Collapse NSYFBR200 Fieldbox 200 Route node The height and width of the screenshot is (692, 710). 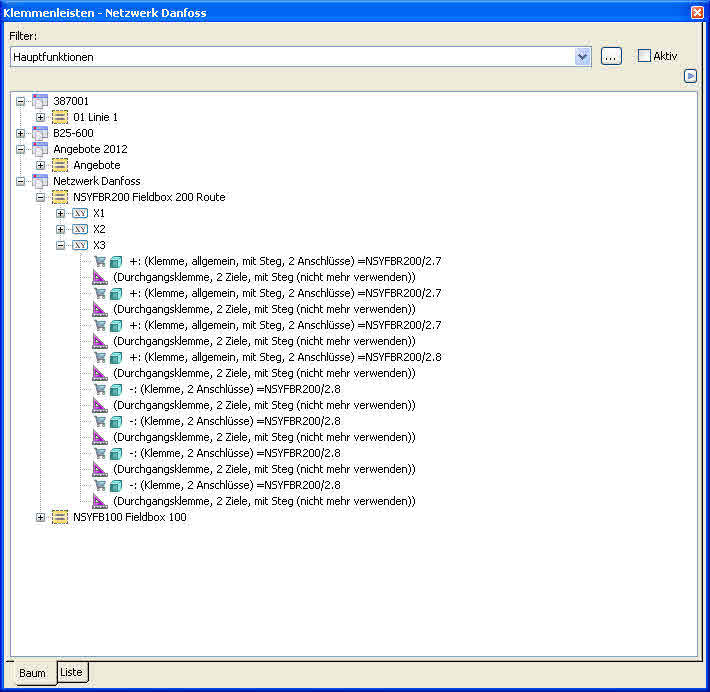(x=40, y=197)
